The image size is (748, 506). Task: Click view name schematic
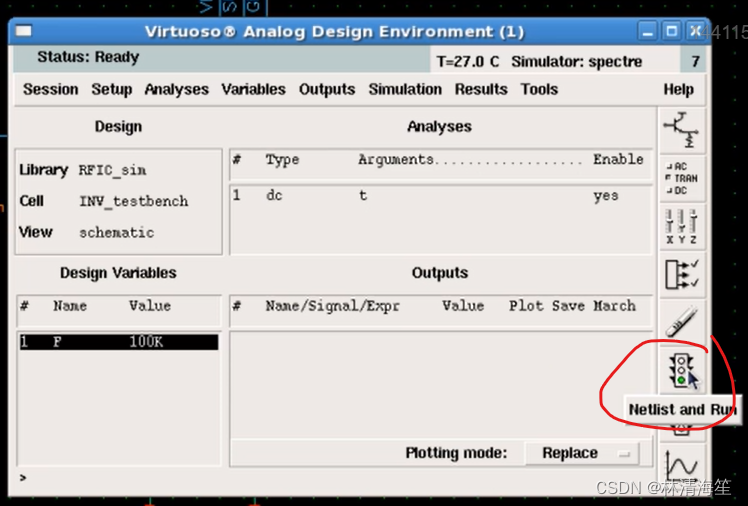coord(116,233)
